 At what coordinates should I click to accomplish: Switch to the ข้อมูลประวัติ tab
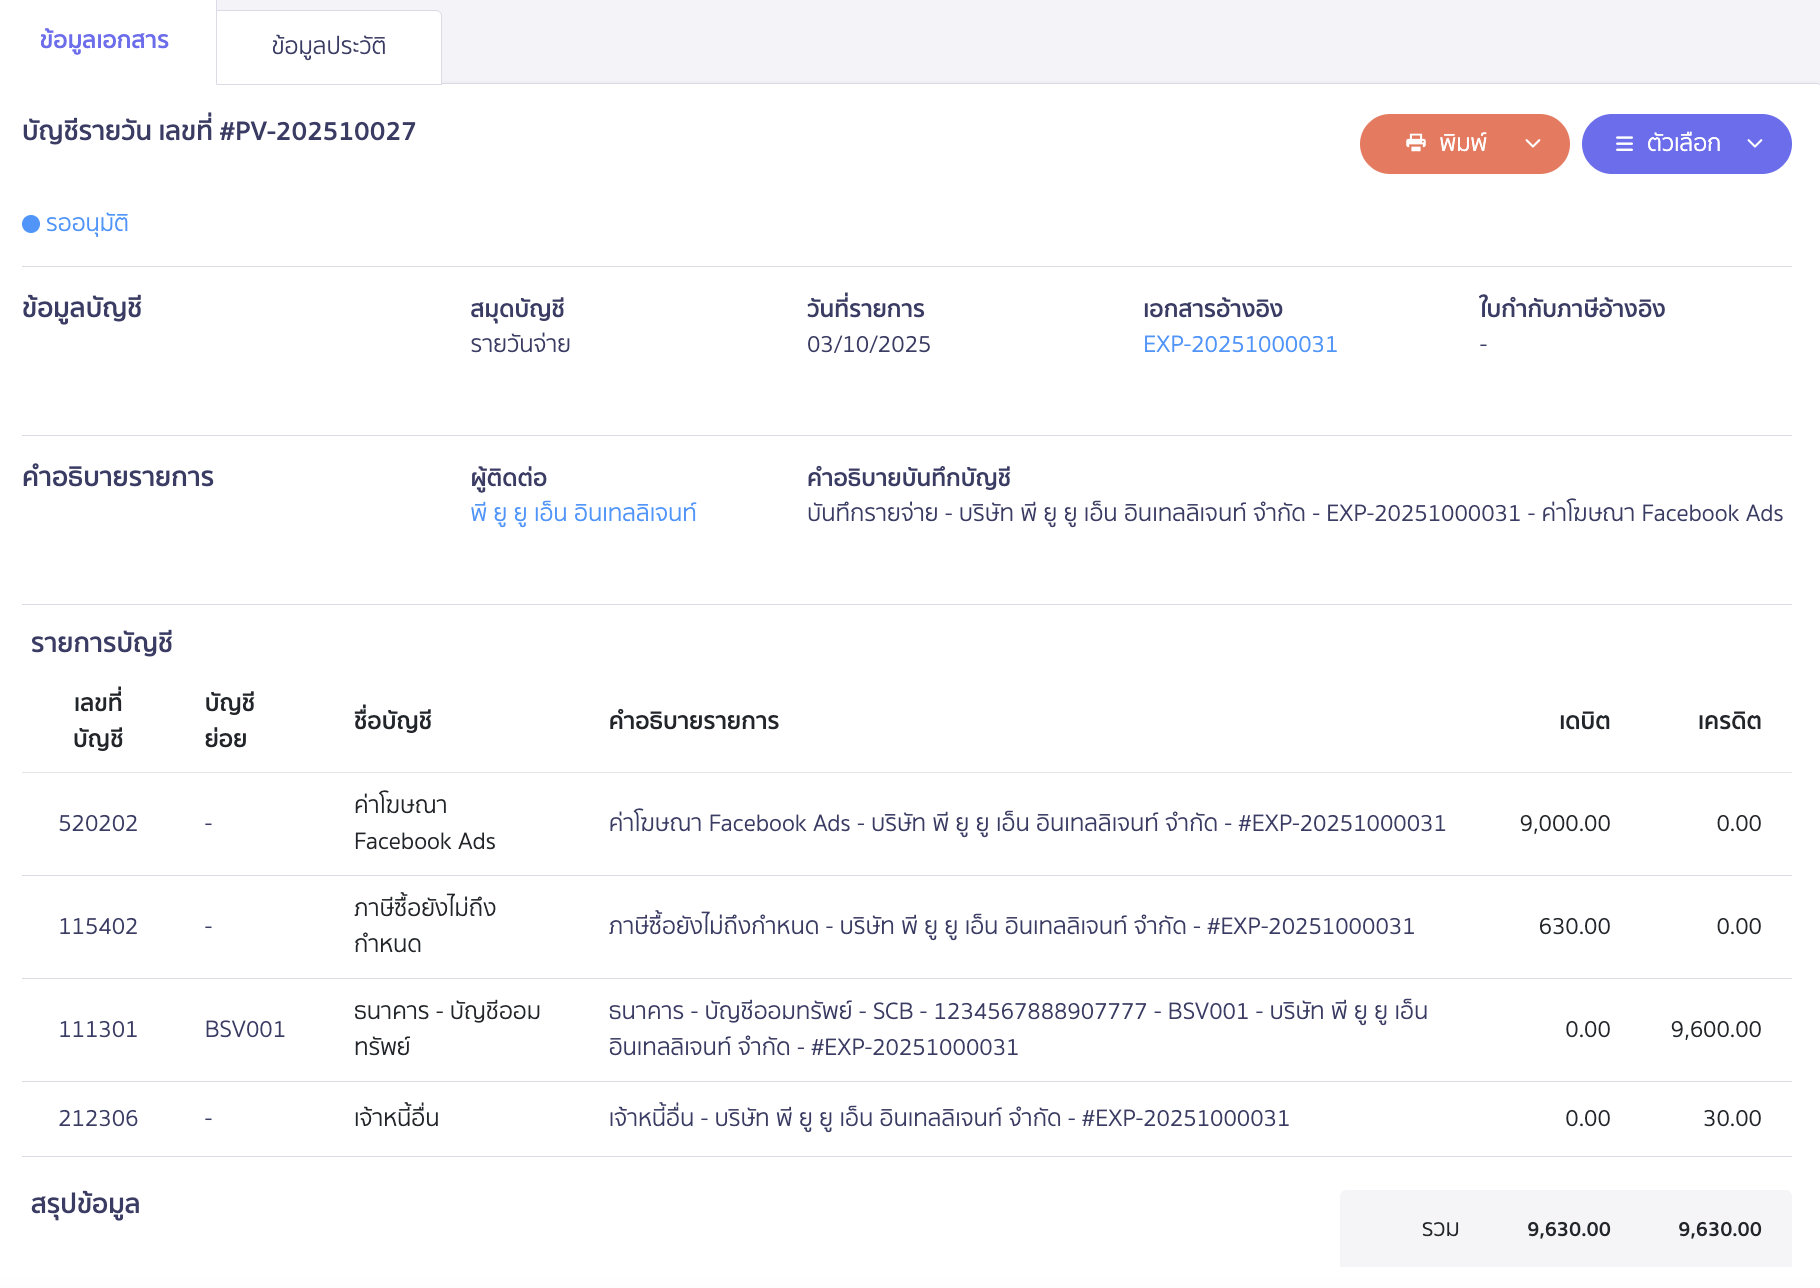328,46
